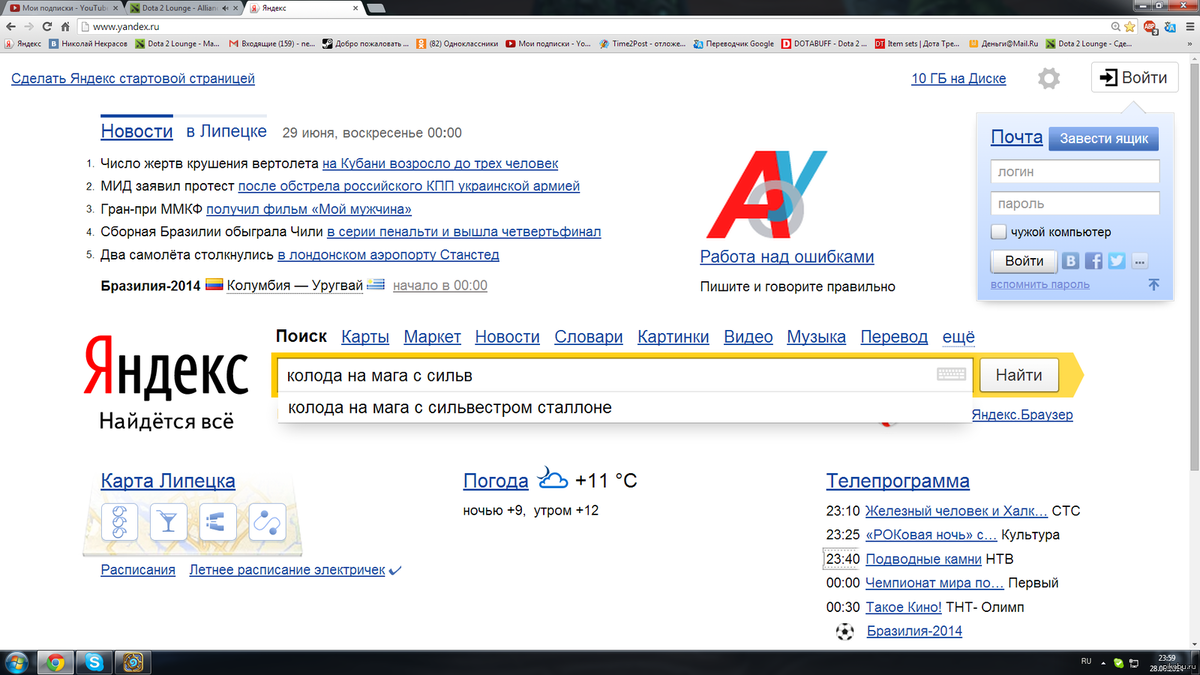Reload the page with the refresh icon
The height and width of the screenshot is (675, 1200).
[48, 26]
